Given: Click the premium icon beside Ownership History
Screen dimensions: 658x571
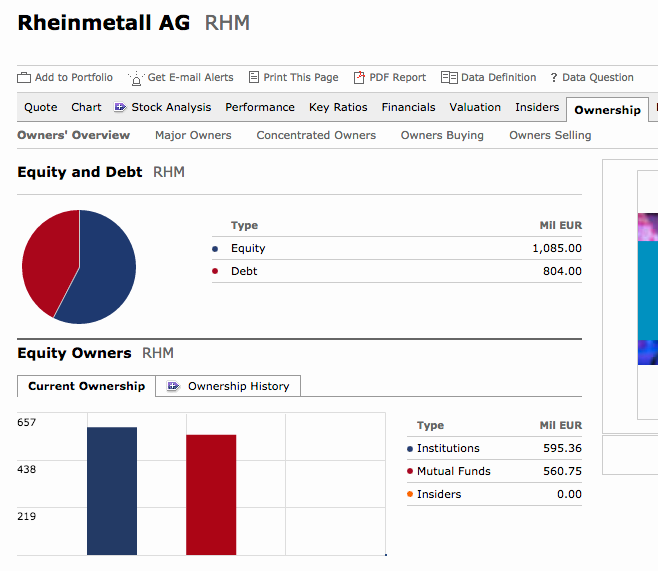Looking at the screenshot, I should (x=173, y=386).
